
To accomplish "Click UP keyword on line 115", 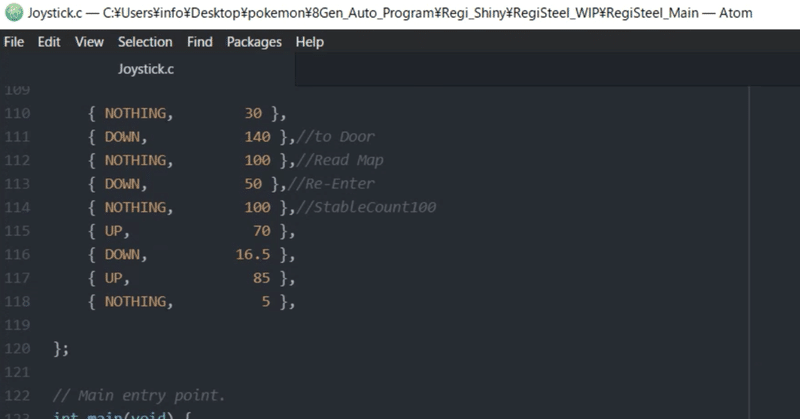I will tap(114, 231).
